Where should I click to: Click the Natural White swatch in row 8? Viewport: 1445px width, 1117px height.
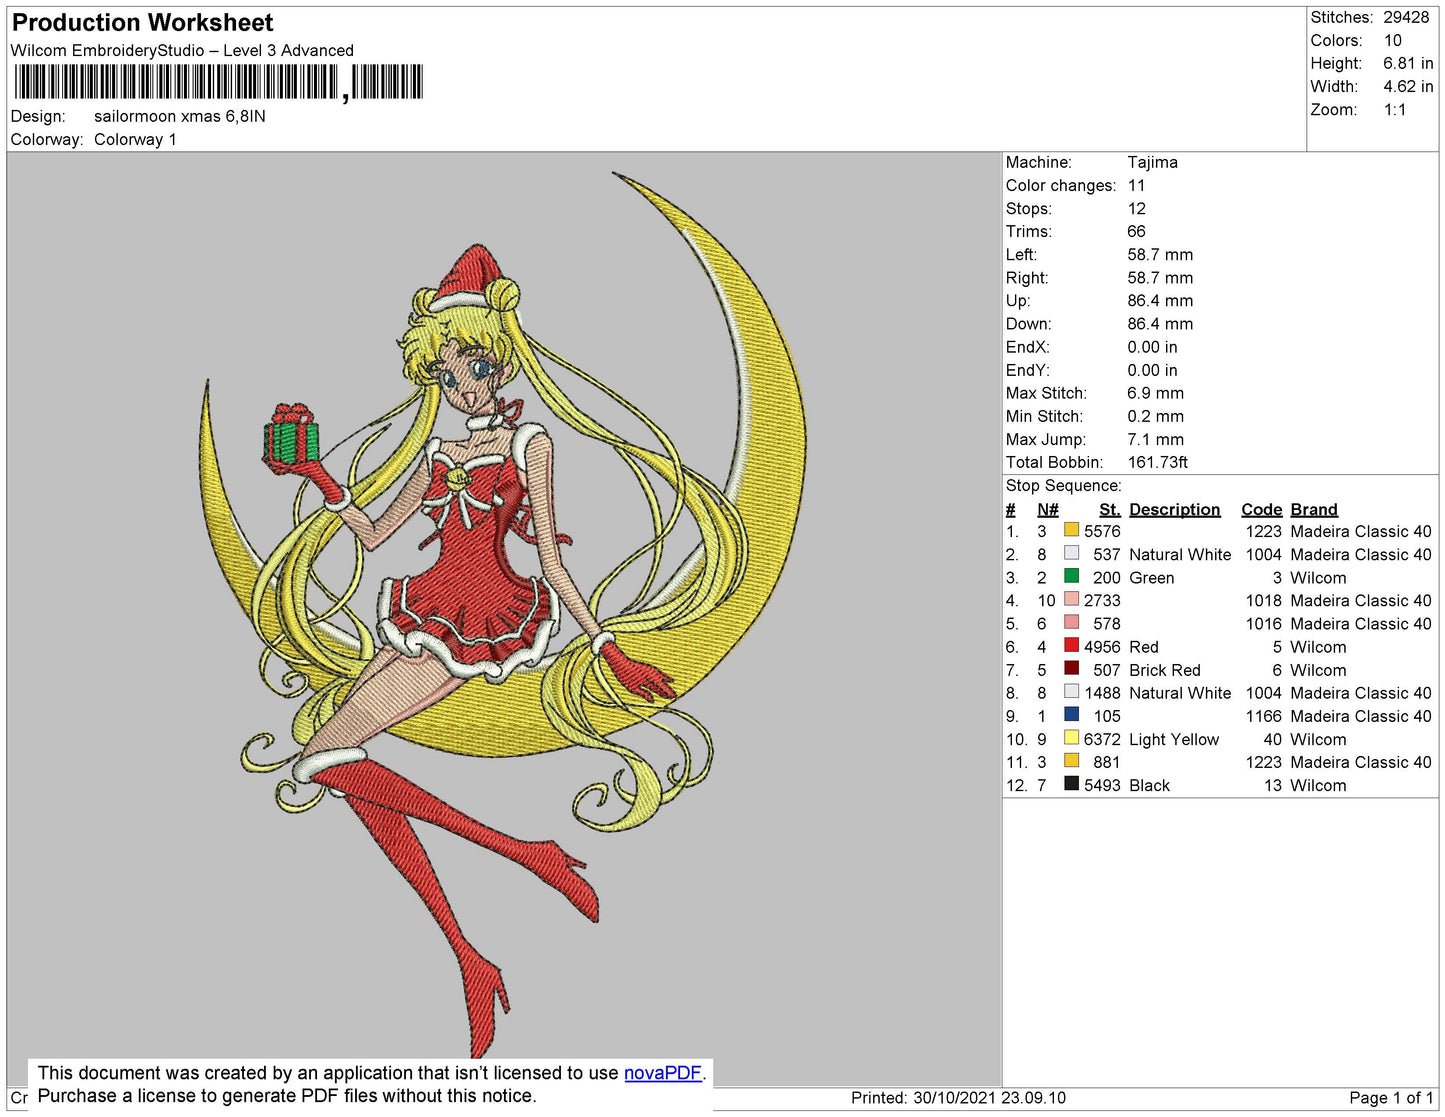click(1072, 691)
